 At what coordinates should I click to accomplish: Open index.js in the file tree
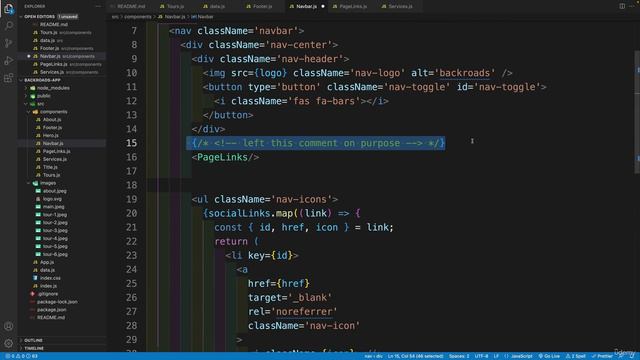coord(48,286)
